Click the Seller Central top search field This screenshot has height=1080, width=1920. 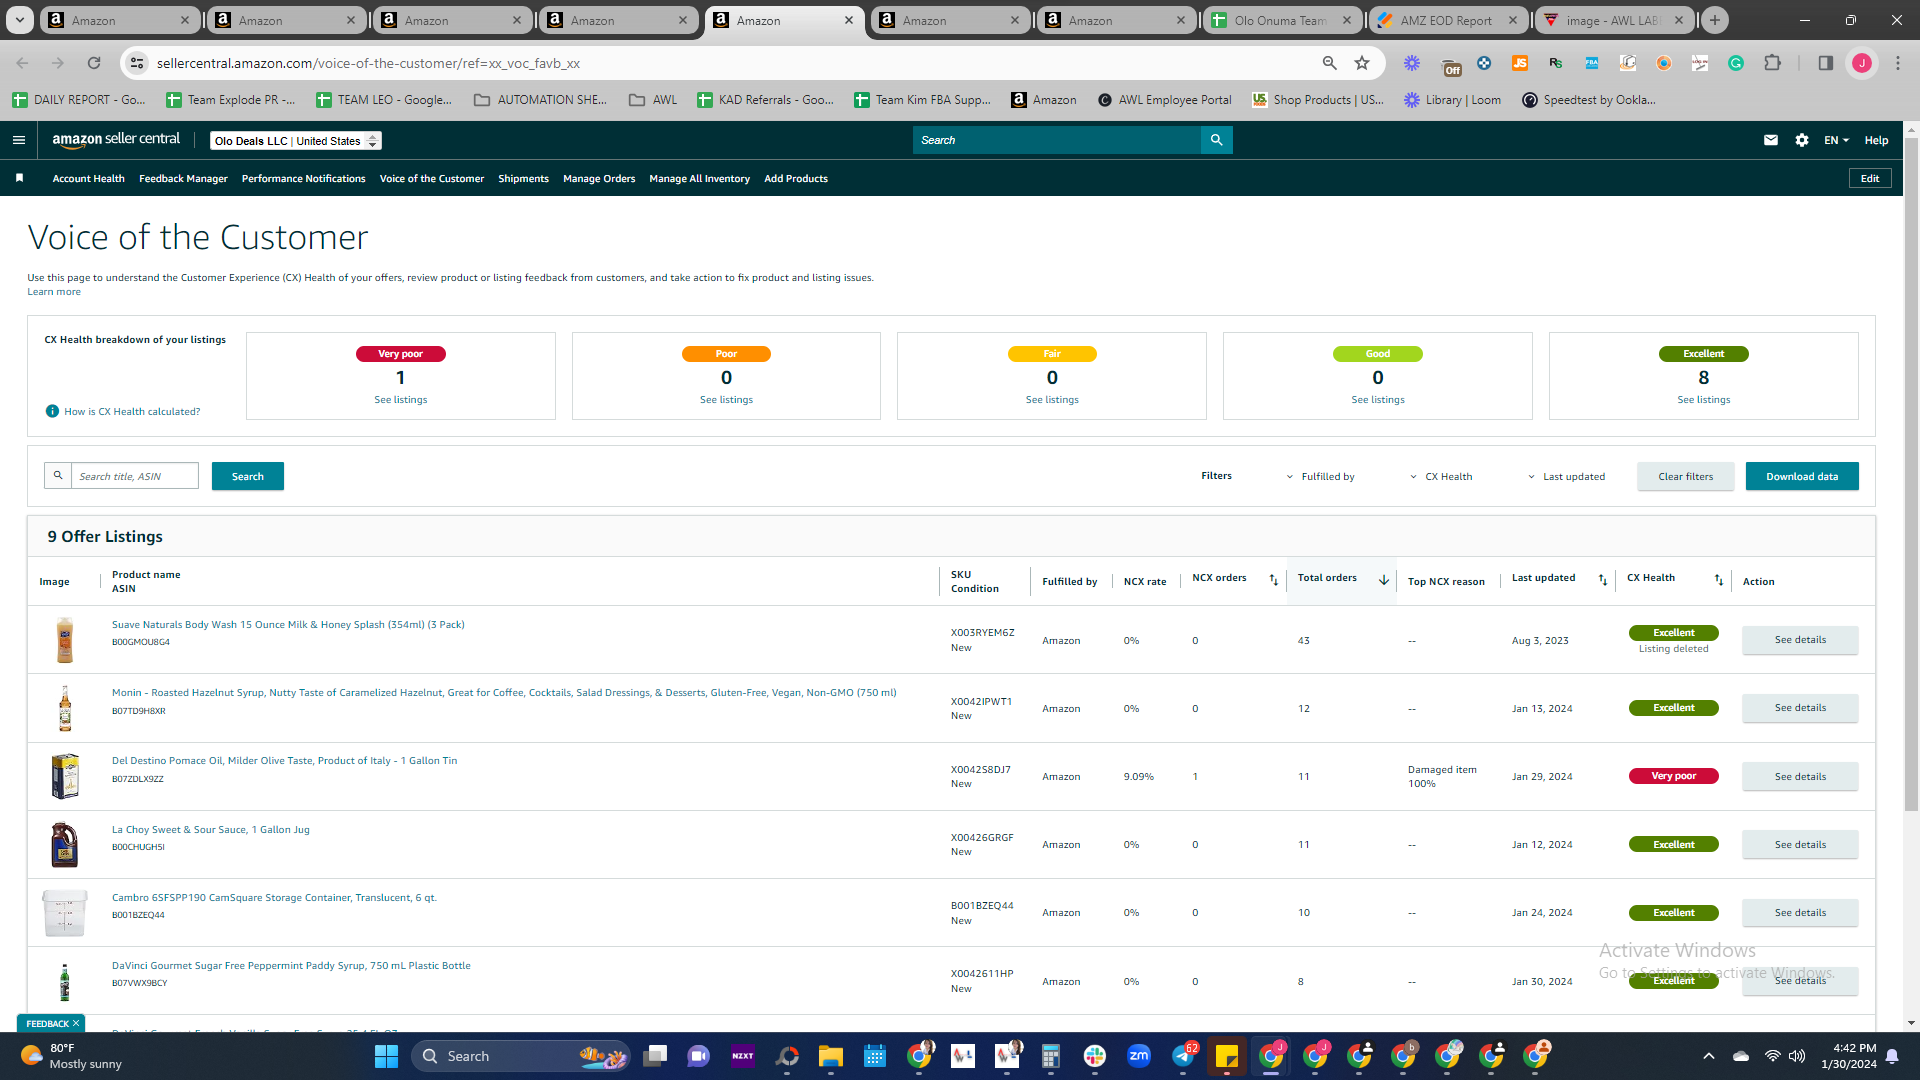[x=1057, y=140]
